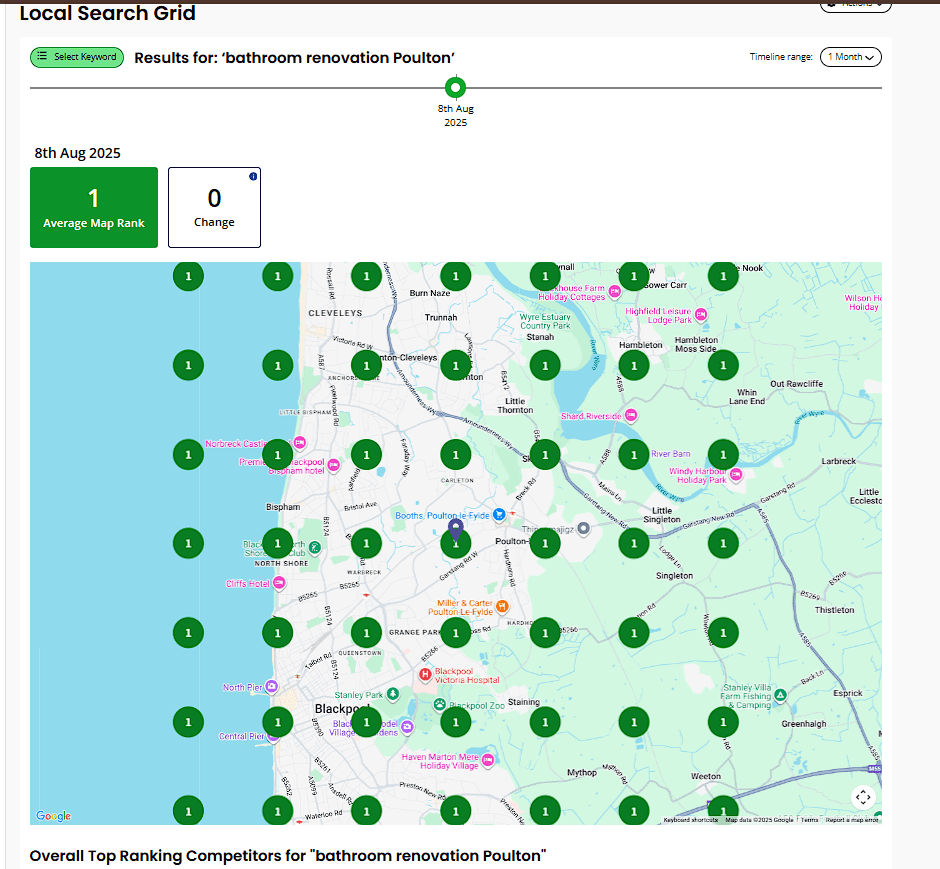Open the Timeline range 1 Month dropdown
Viewport: 940px width, 869px height.
click(x=850, y=57)
